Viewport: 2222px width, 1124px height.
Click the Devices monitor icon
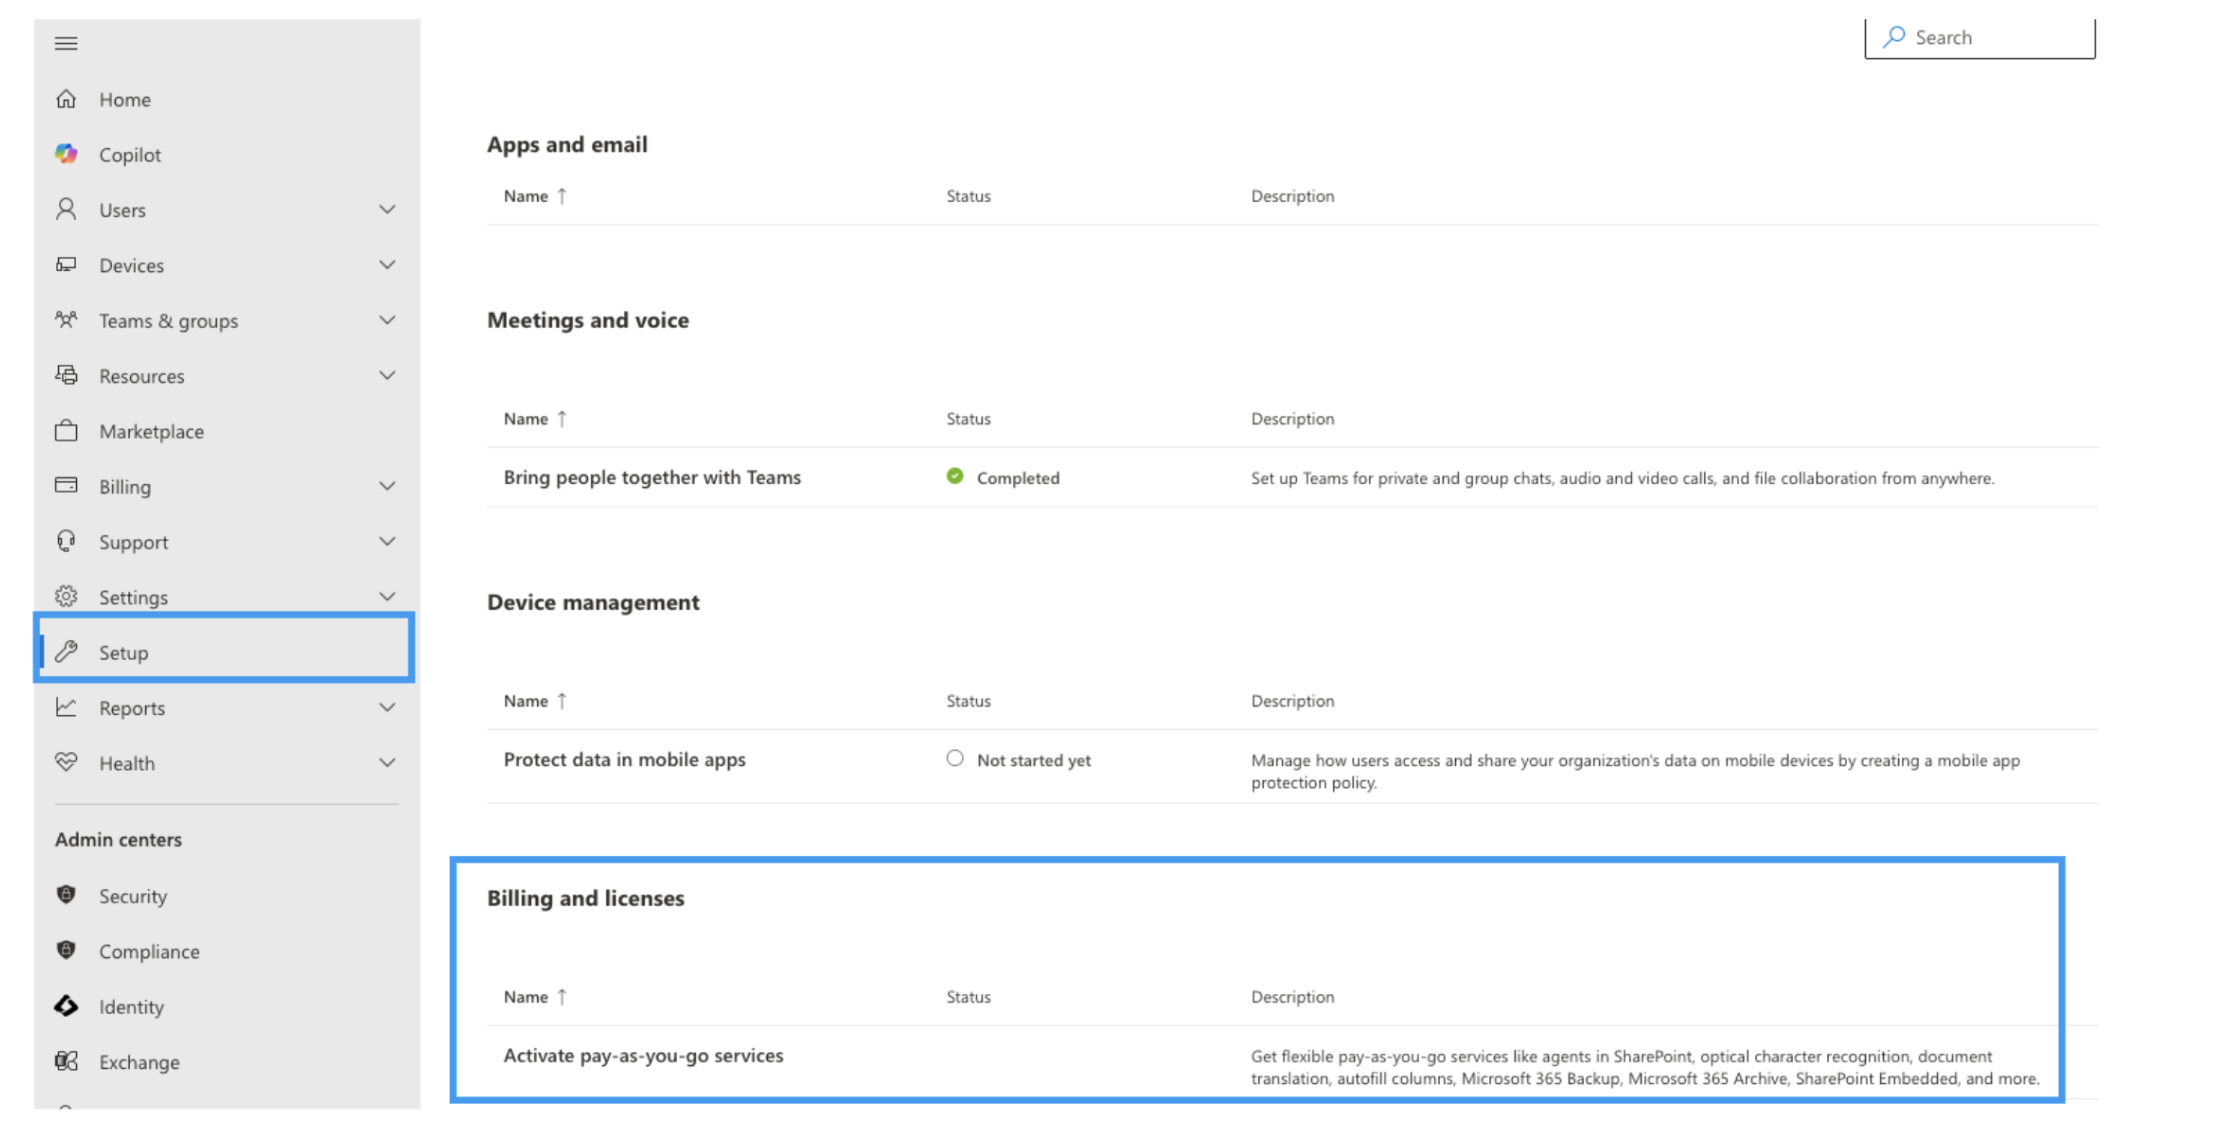(66, 264)
